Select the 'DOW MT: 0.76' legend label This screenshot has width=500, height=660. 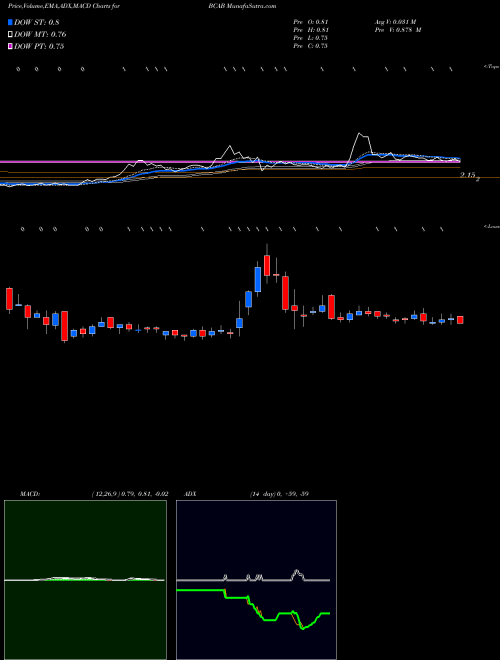40,34
